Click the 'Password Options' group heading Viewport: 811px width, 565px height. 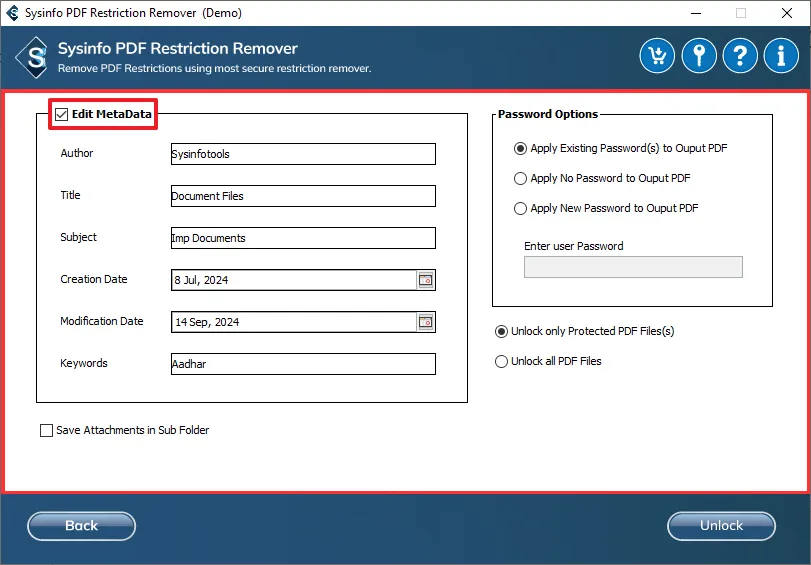tap(548, 114)
